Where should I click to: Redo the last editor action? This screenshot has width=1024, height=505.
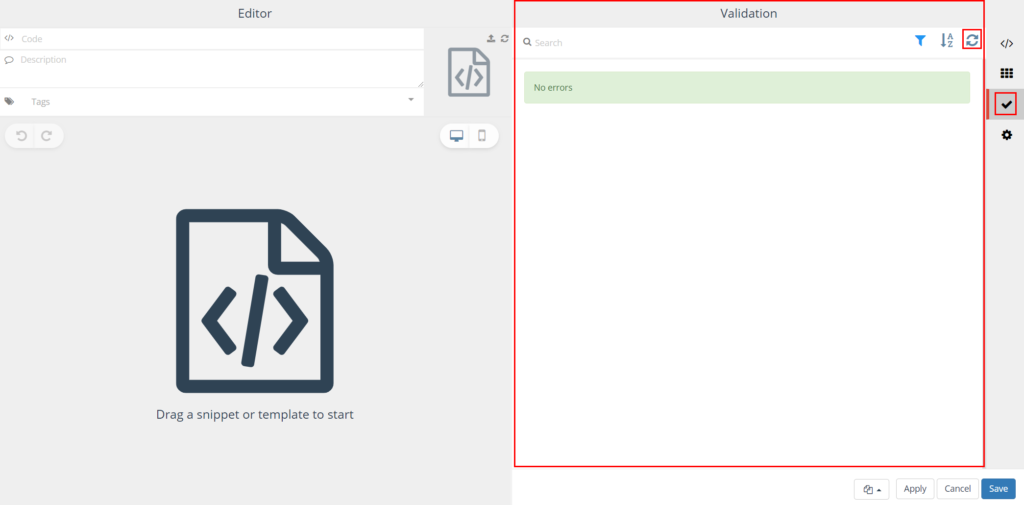tap(47, 136)
